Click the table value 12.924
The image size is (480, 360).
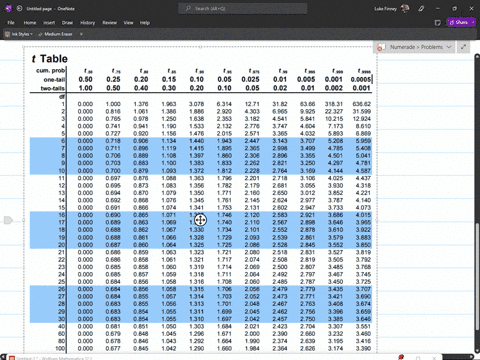click(362, 119)
